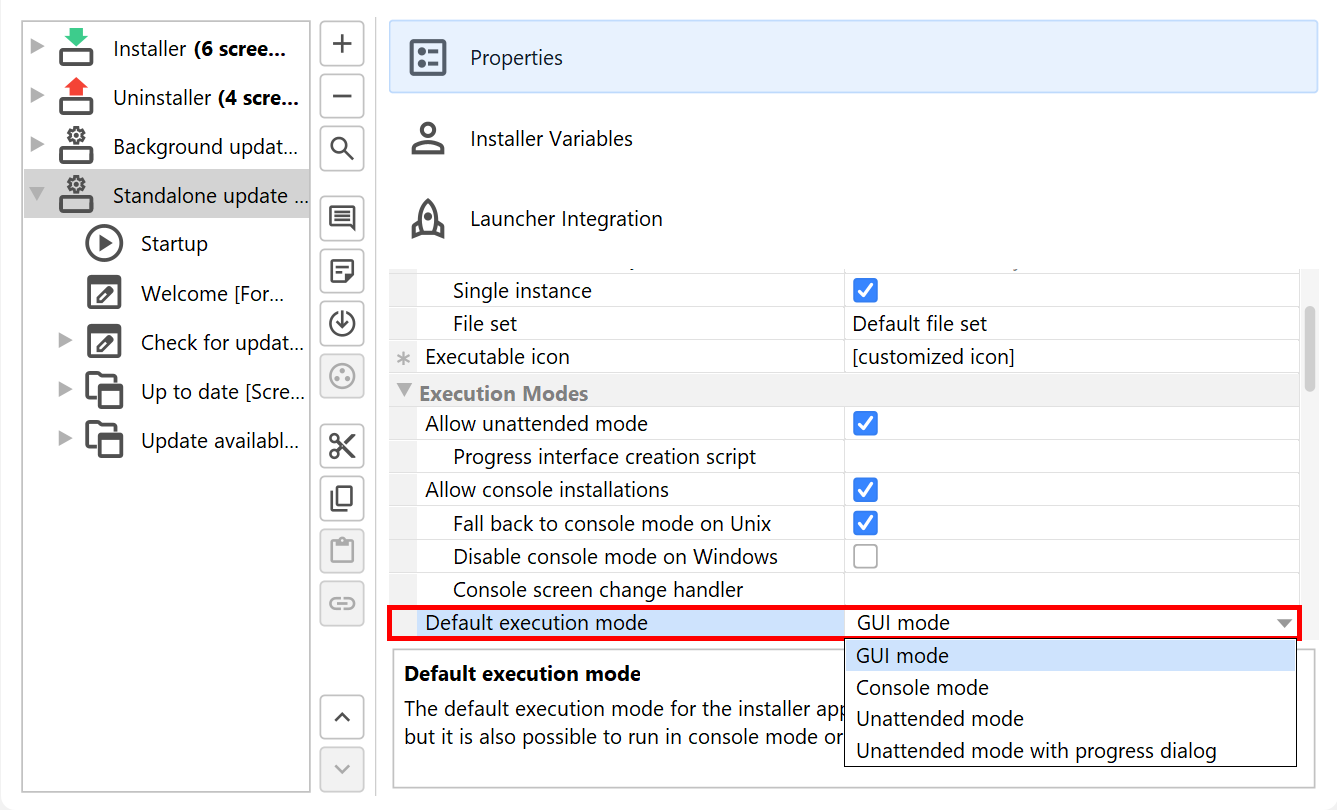The height and width of the screenshot is (810, 1337).
Task: Expand the Check for updates node
Action: [66, 340]
